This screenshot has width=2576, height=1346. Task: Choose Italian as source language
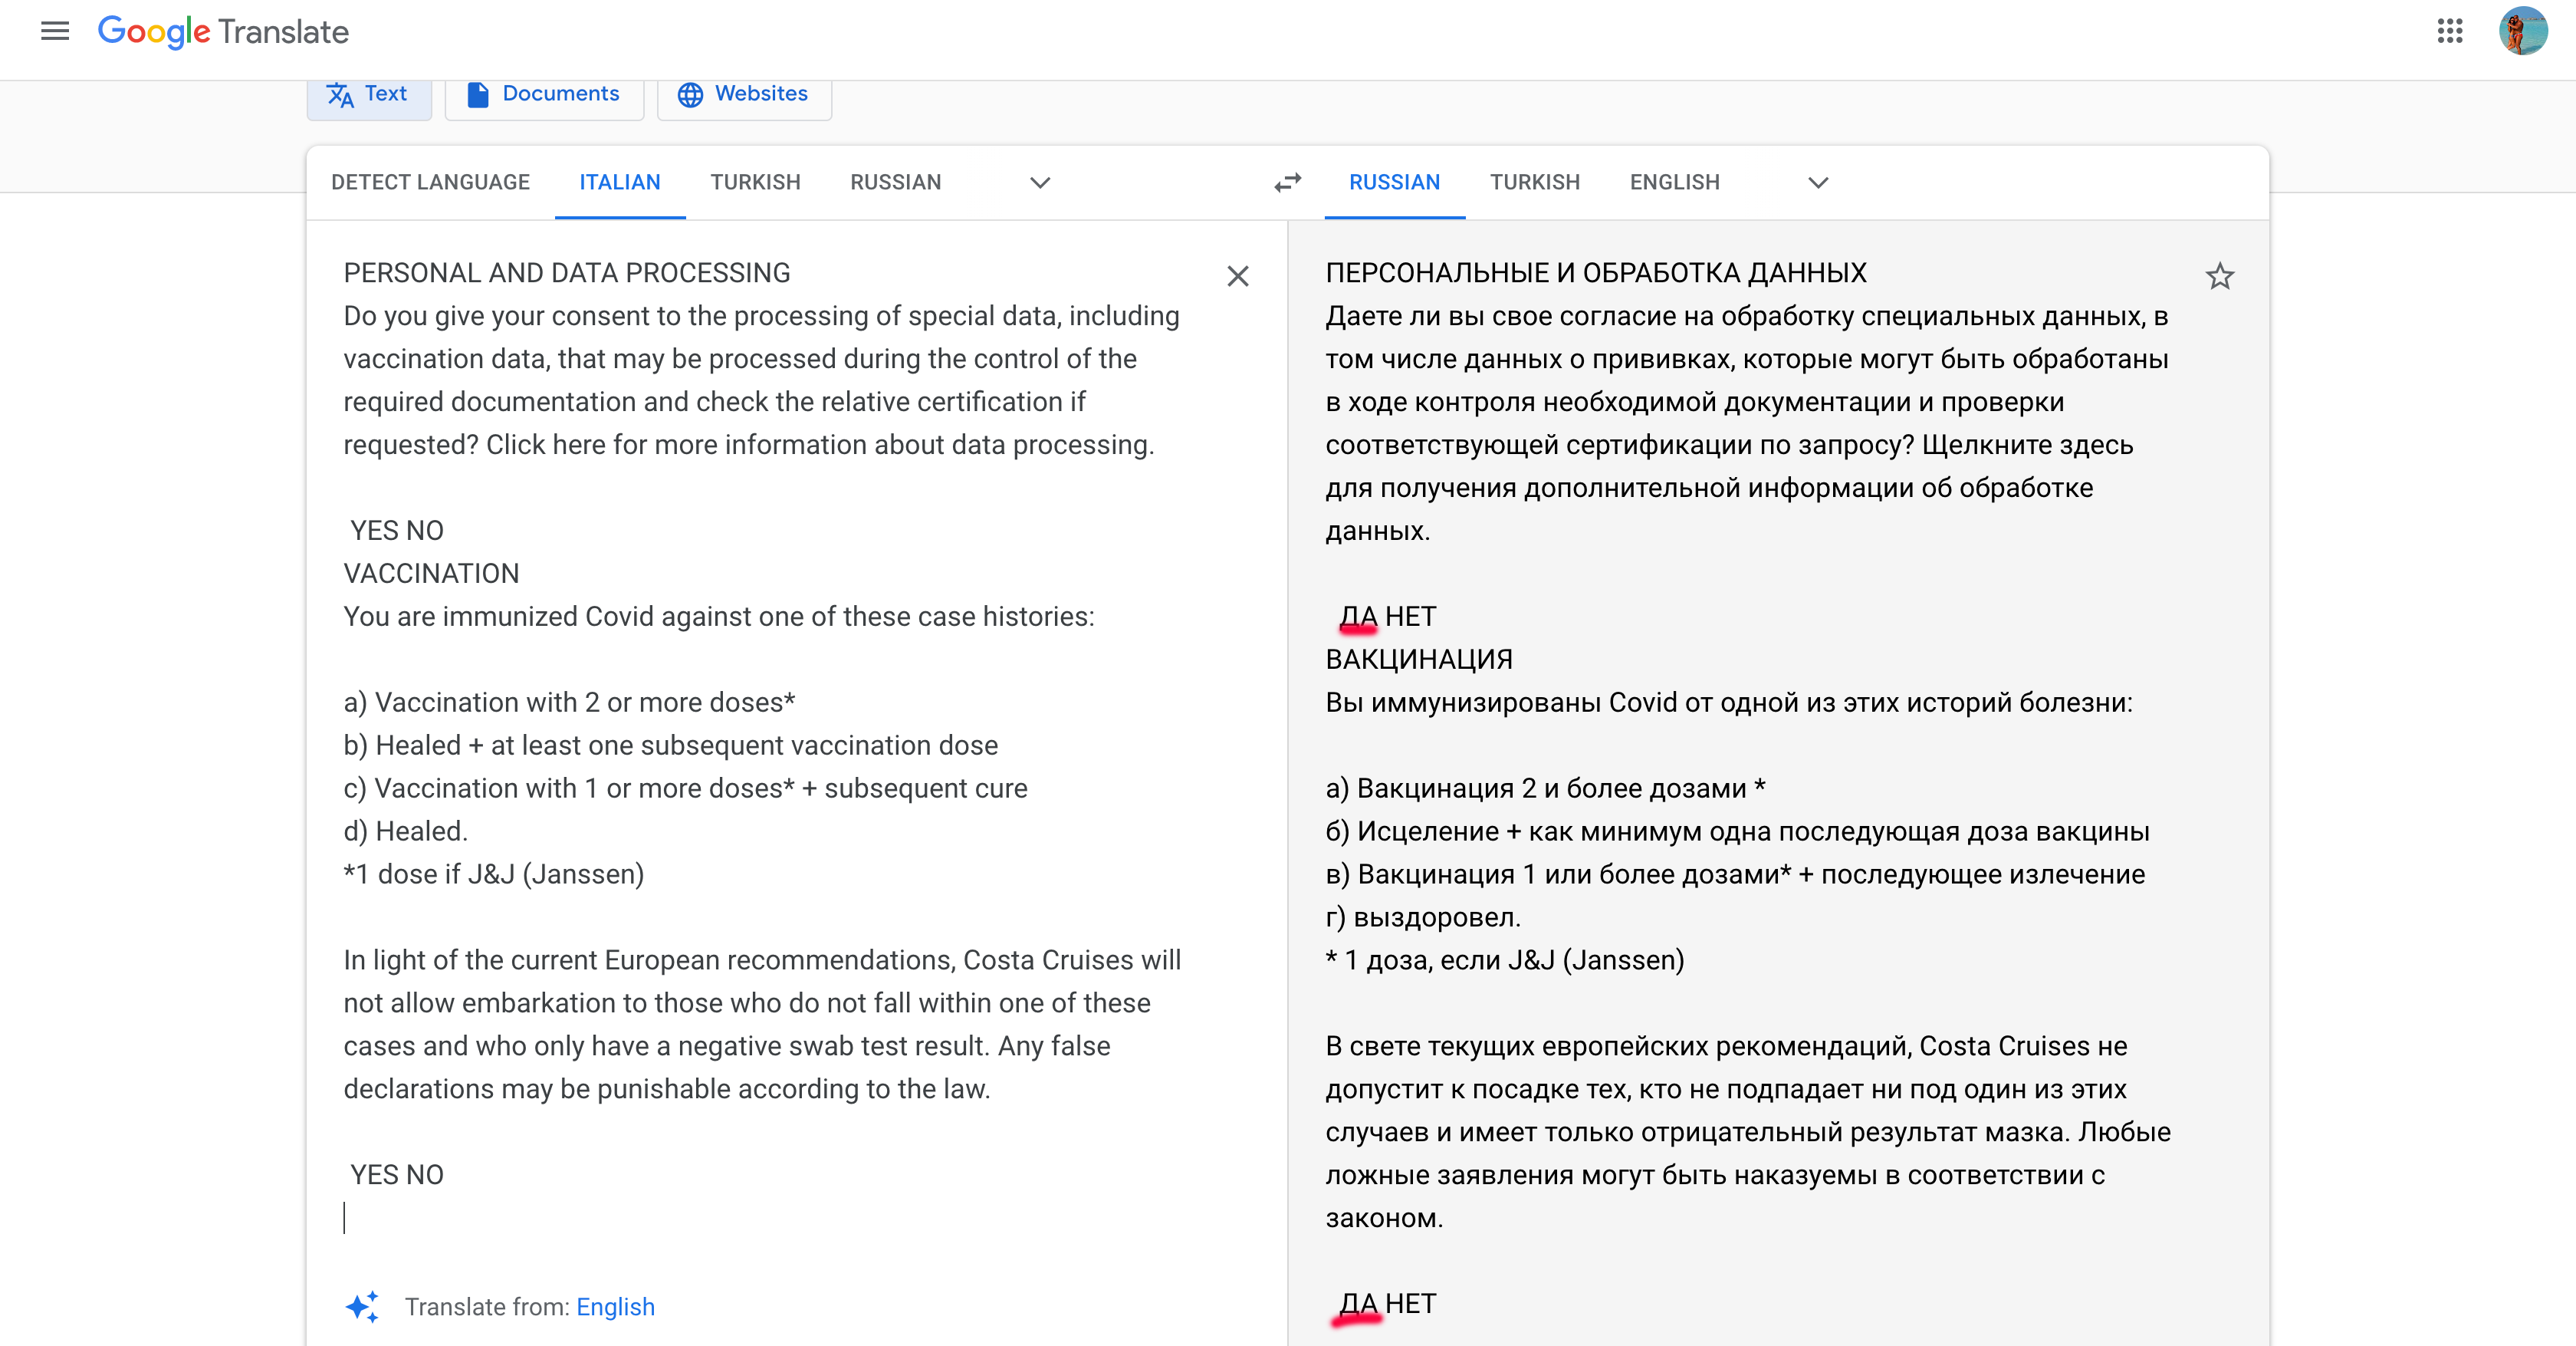(x=620, y=182)
